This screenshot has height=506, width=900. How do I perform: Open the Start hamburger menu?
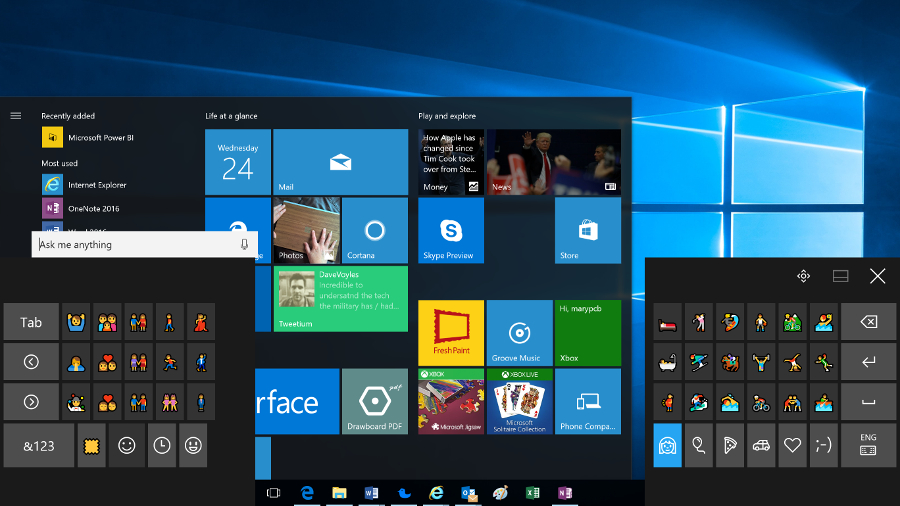pos(15,116)
